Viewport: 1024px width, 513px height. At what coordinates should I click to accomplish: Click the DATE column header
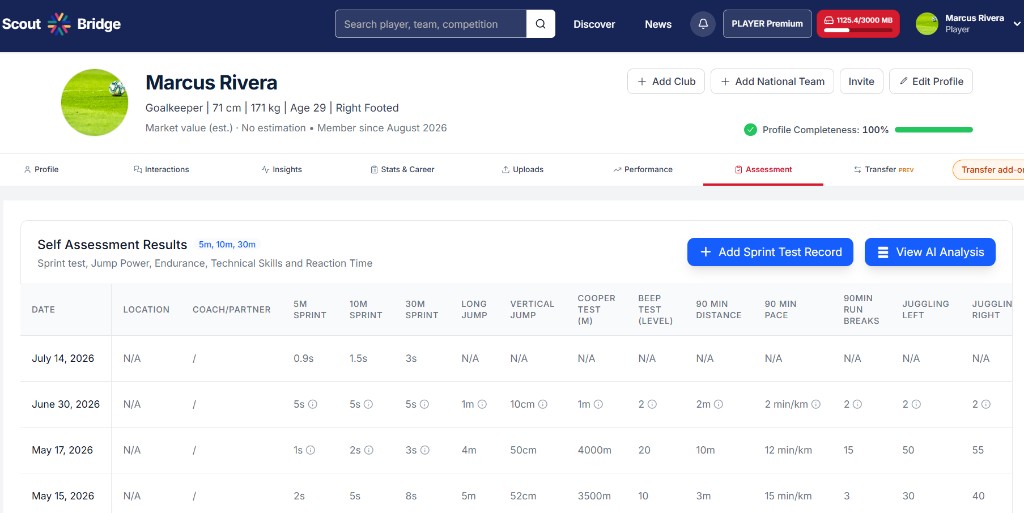click(x=43, y=309)
